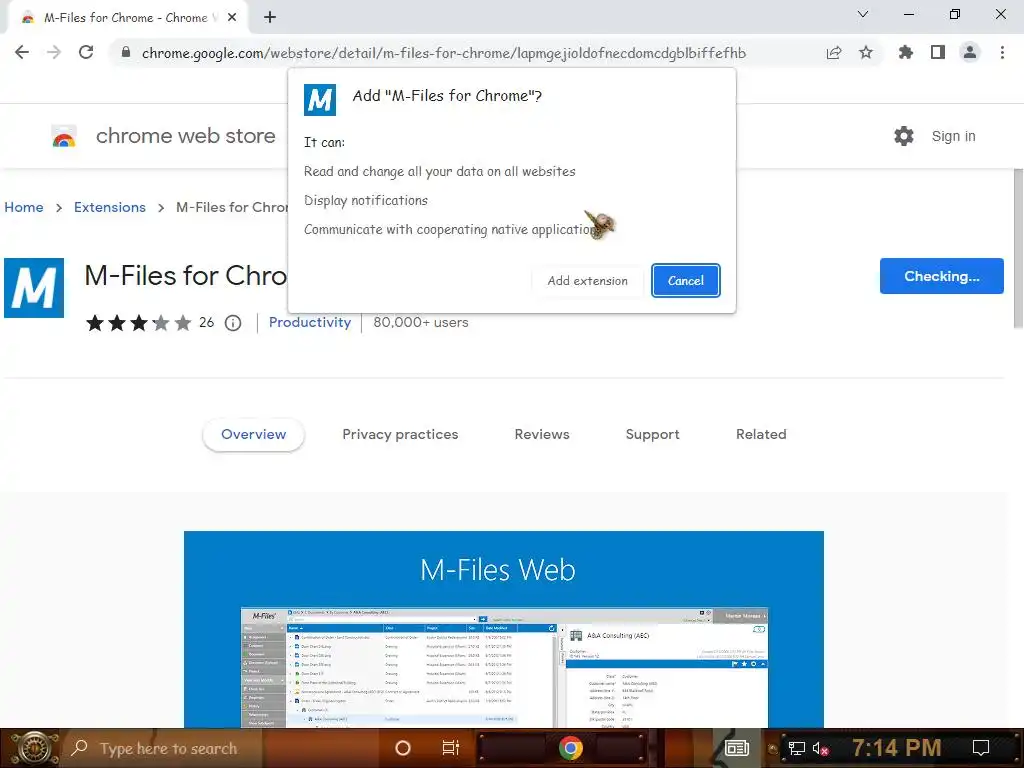Viewport: 1024px width, 768px height.
Task: Click the page vertical scrollbar
Action: (1018, 248)
